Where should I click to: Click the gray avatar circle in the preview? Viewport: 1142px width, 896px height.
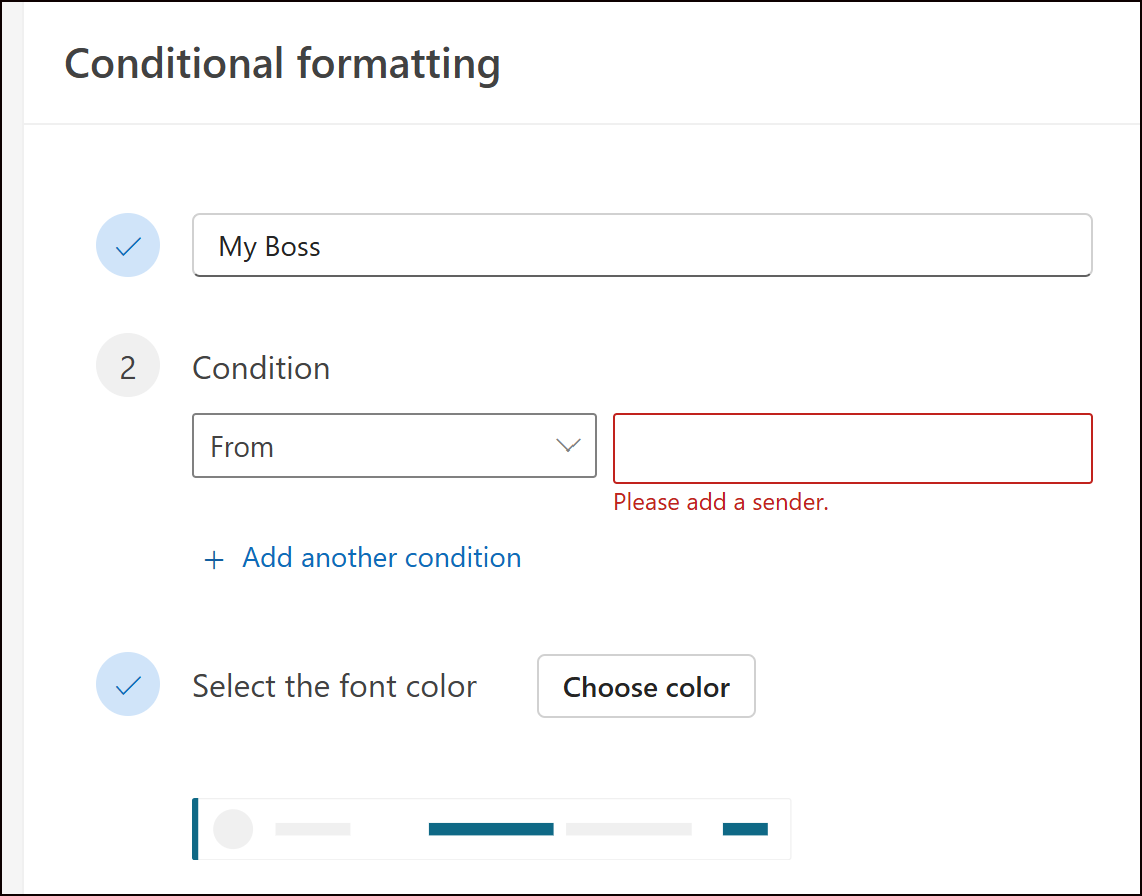pos(234,829)
